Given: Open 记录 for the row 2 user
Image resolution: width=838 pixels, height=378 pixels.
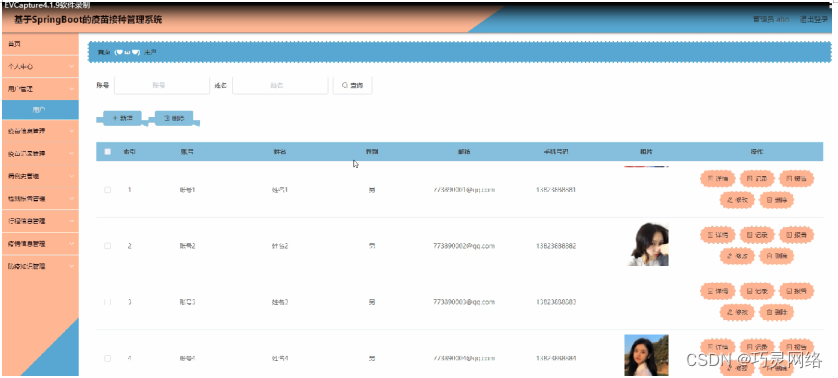Looking at the screenshot, I should (757, 235).
